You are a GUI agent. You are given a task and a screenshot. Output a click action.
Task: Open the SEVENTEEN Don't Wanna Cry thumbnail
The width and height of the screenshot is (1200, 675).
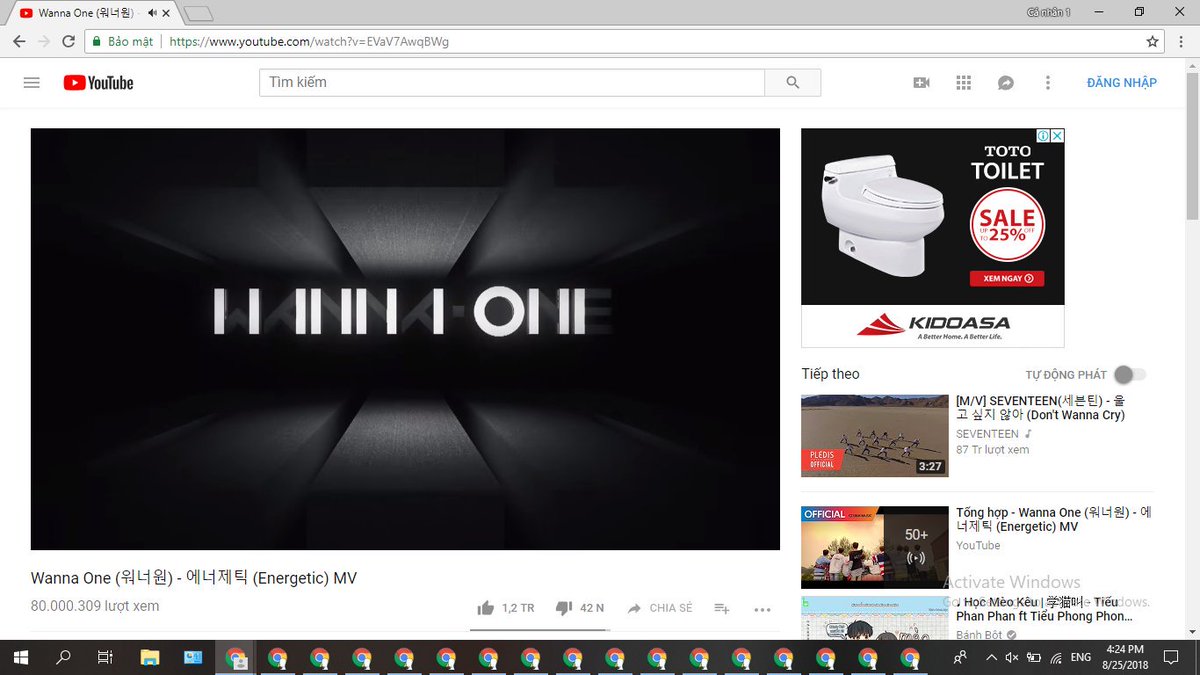click(875, 435)
